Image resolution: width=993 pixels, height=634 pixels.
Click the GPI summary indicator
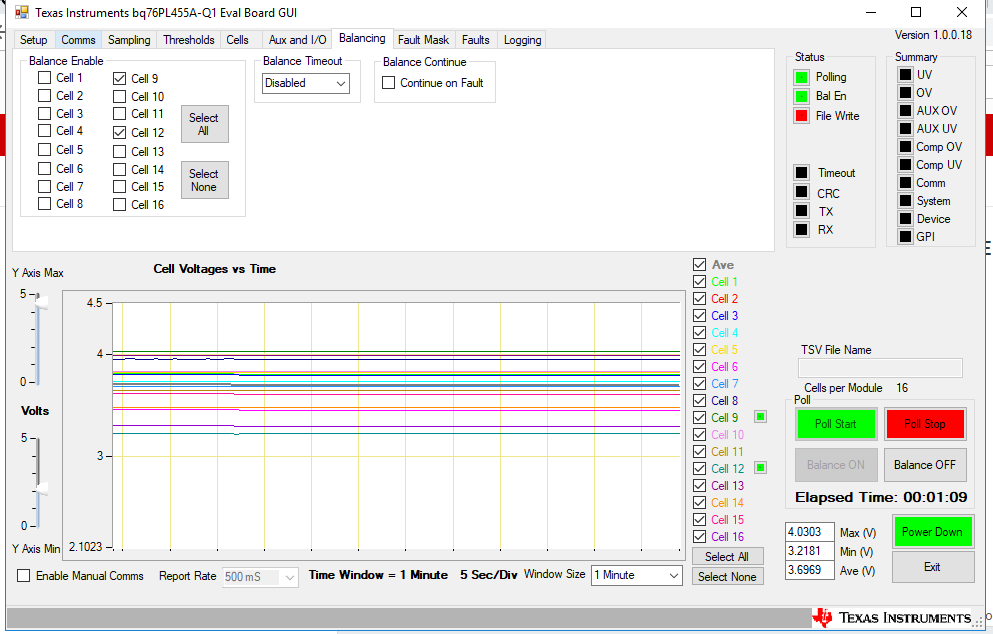click(x=906, y=237)
